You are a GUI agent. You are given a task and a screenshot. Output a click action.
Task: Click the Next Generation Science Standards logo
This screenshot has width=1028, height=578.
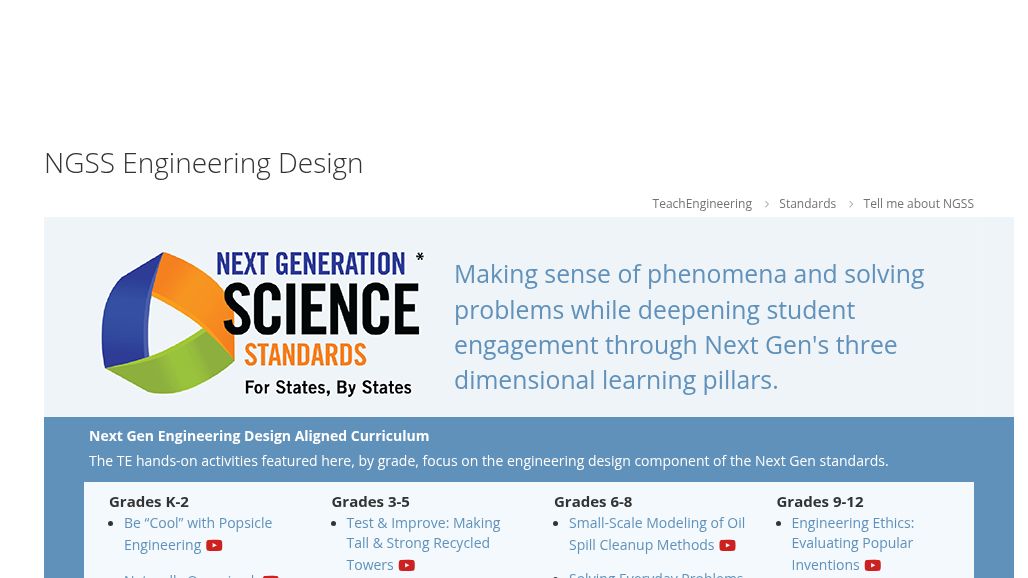pos(263,323)
